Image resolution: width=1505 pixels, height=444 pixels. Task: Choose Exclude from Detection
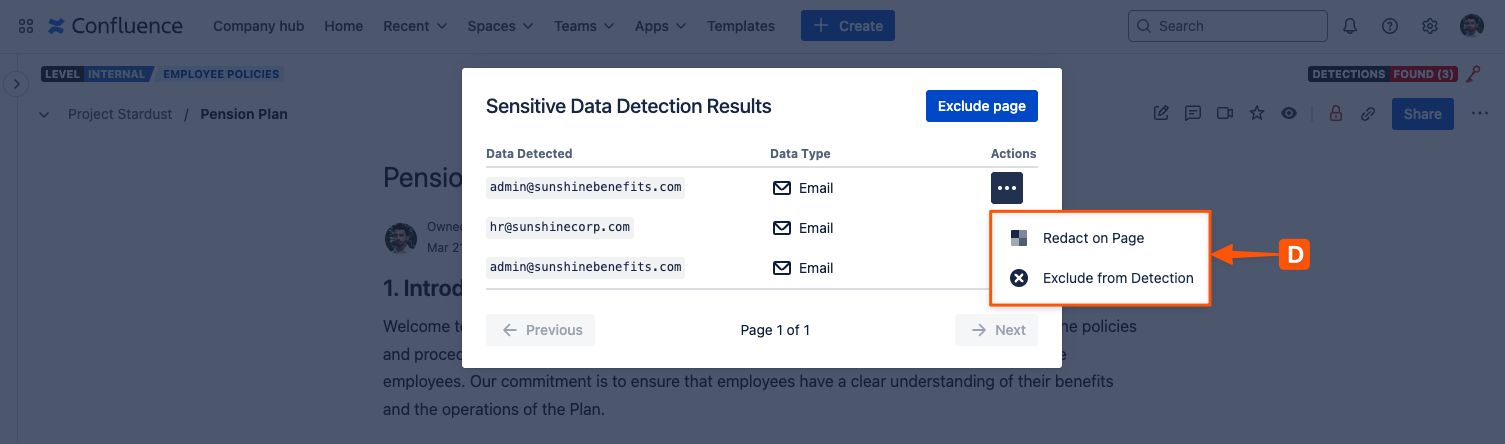click(1117, 278)
